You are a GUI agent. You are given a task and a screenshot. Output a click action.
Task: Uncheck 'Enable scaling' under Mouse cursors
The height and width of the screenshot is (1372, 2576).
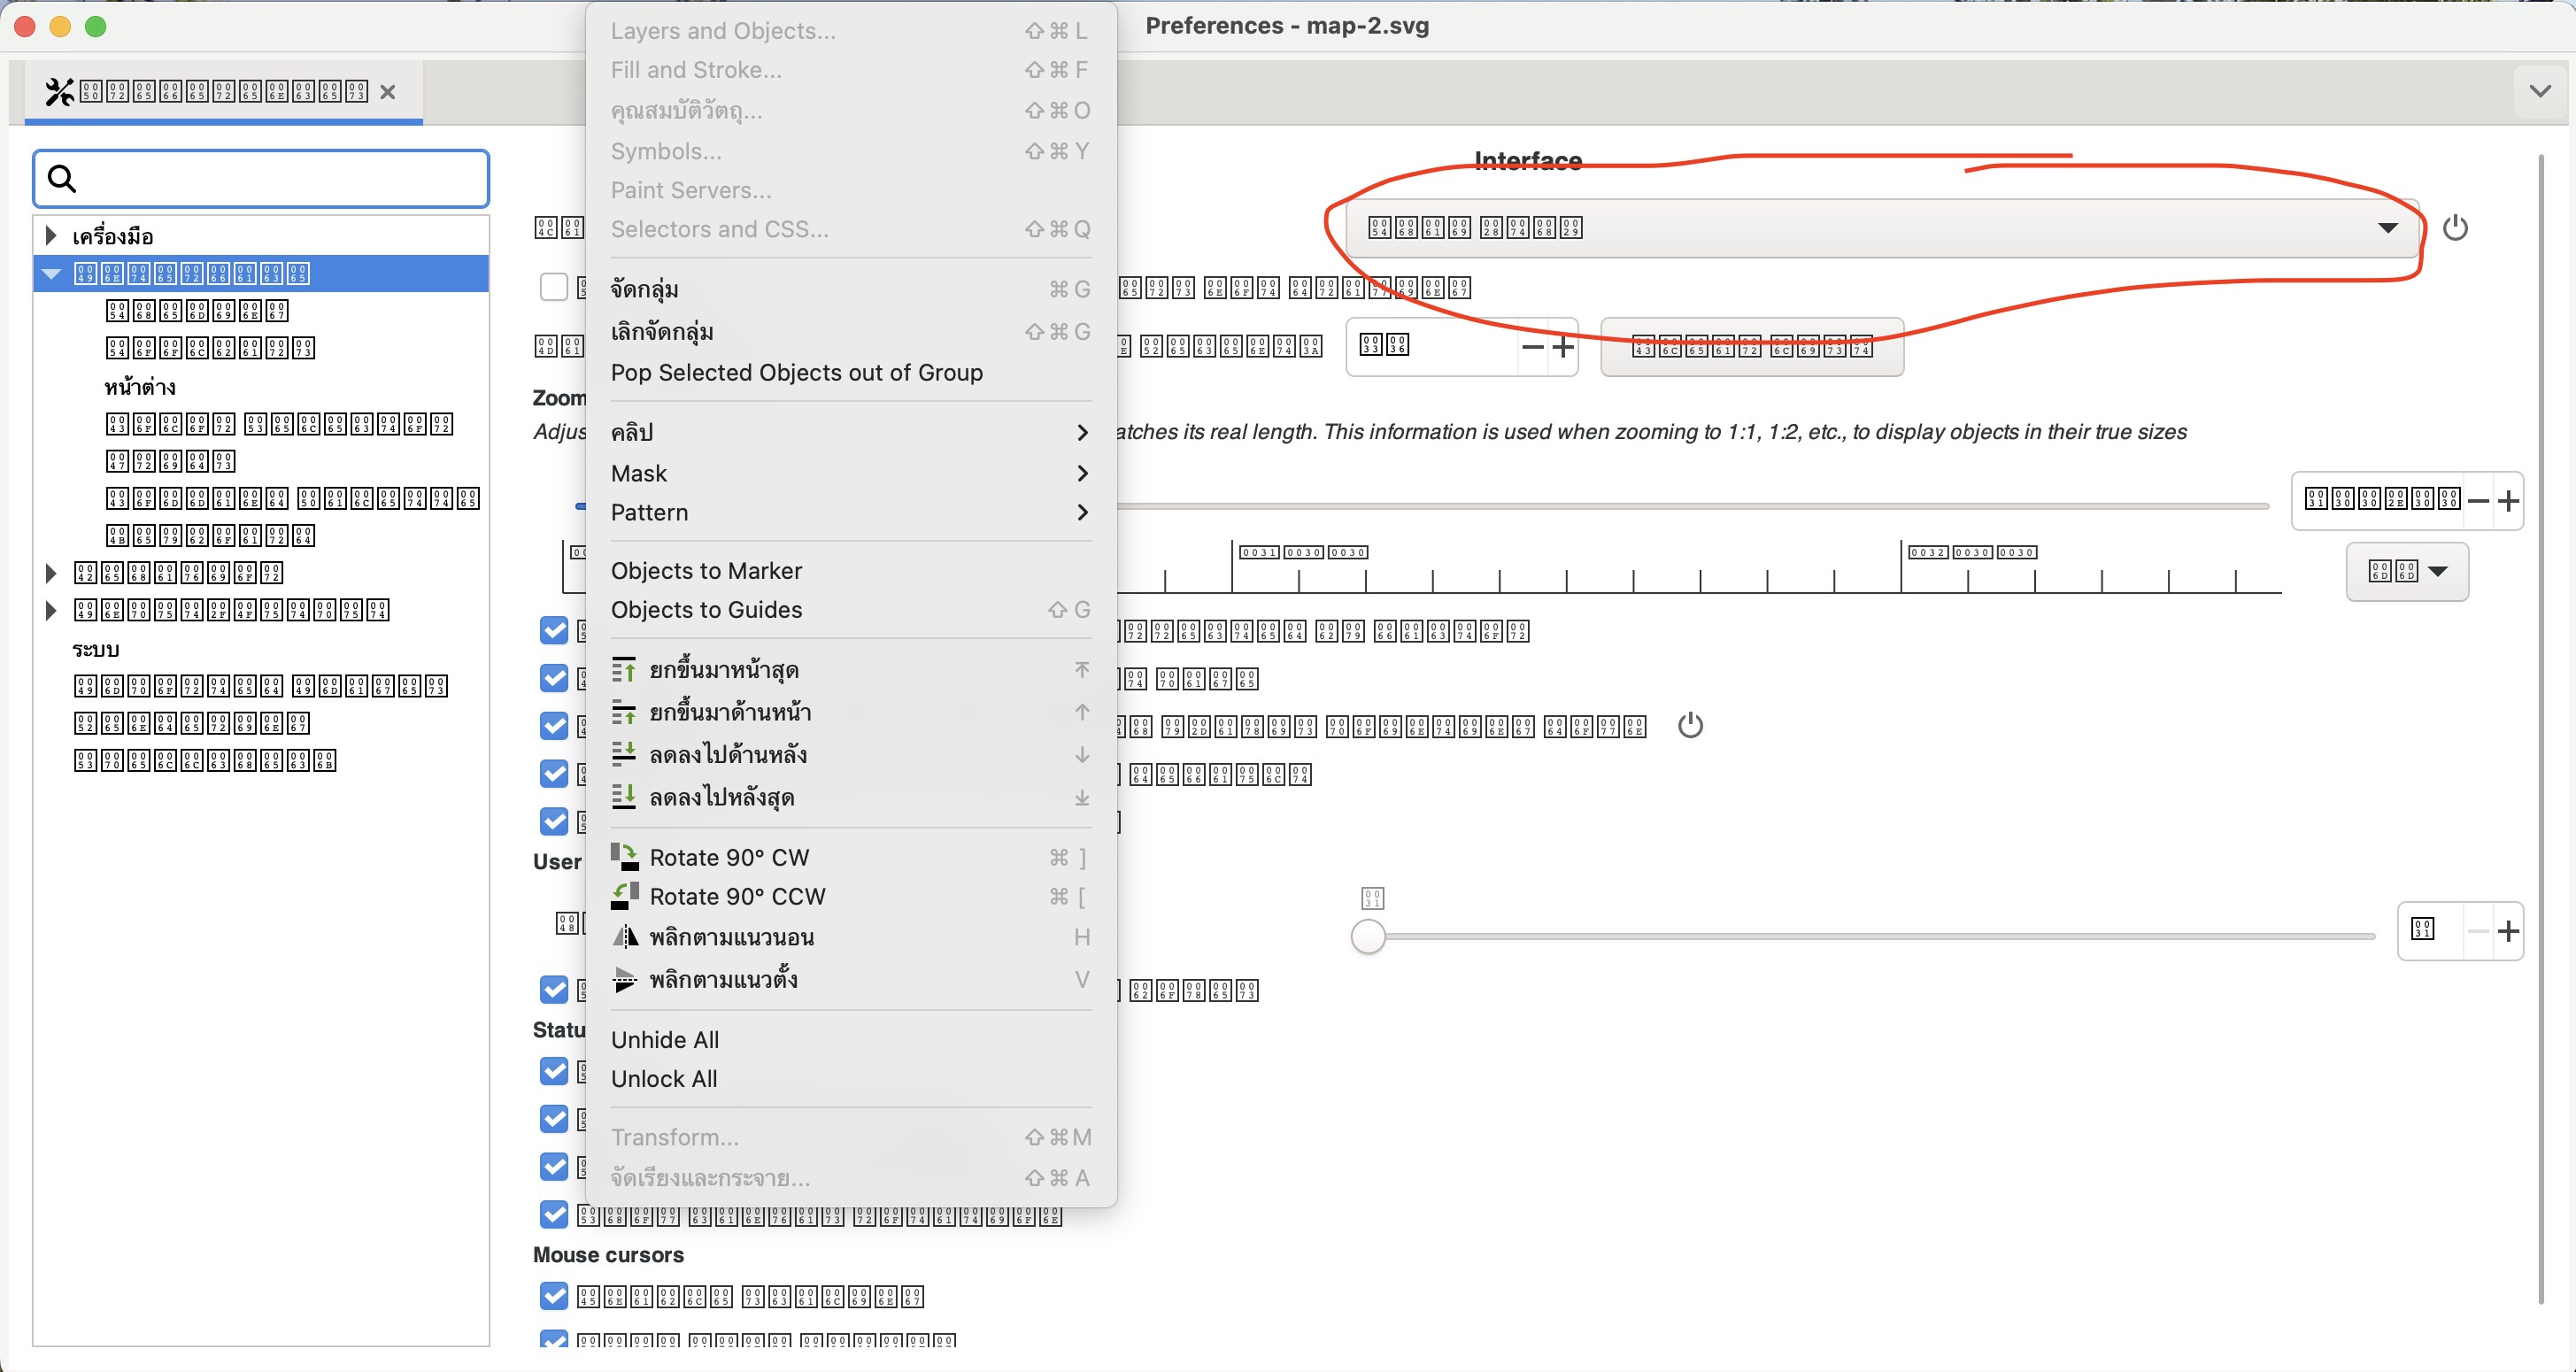pyautogui.click(x=554, y=1296)
